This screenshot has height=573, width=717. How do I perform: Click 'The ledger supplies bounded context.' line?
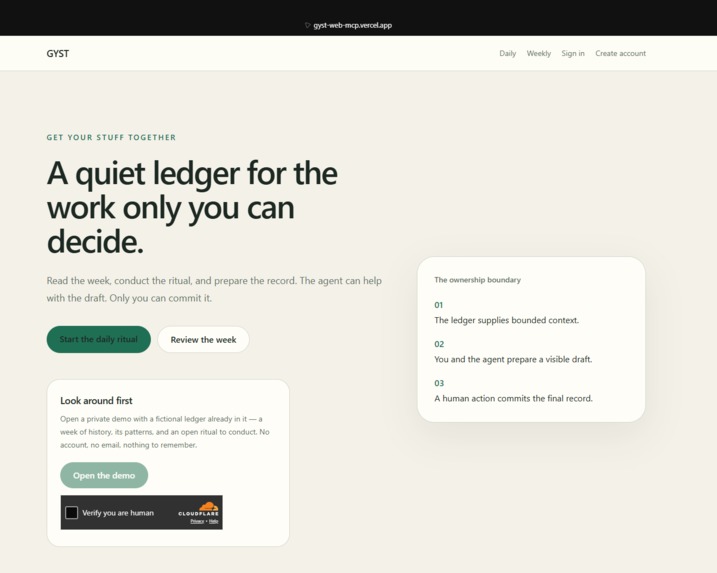pyautogui.click(x=506, y=320)
